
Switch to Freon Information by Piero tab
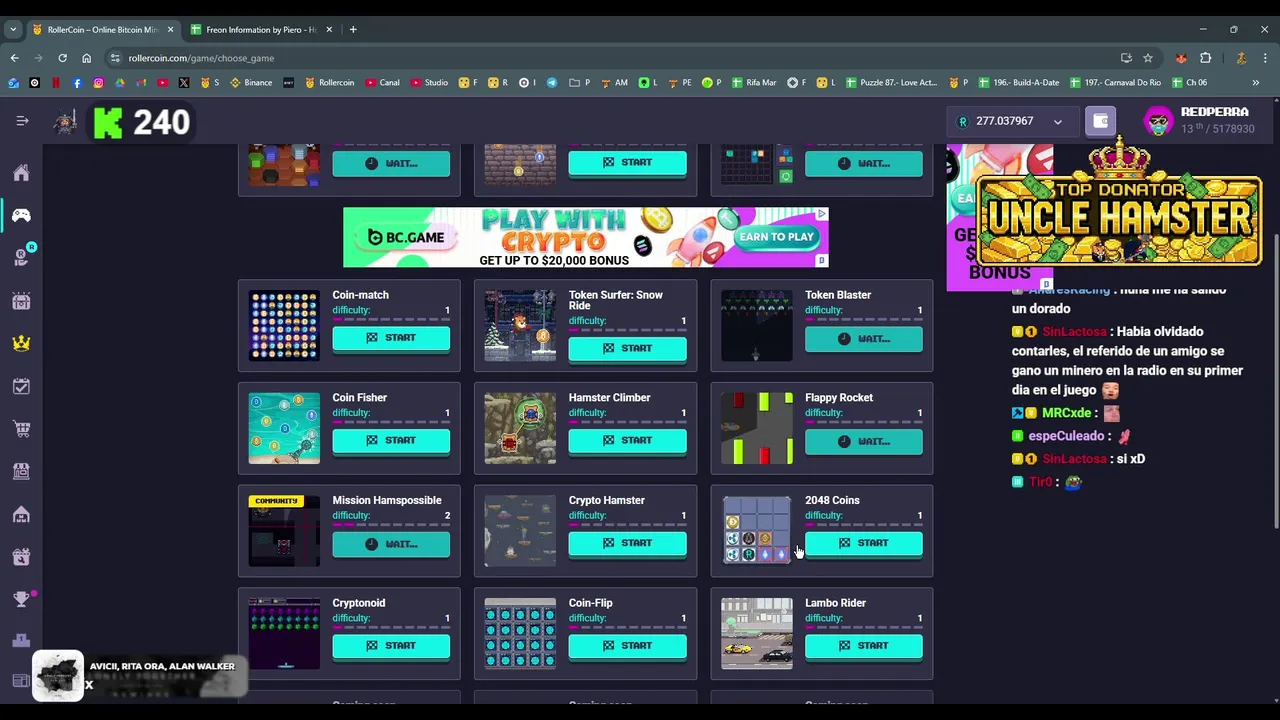pos(261,29)
